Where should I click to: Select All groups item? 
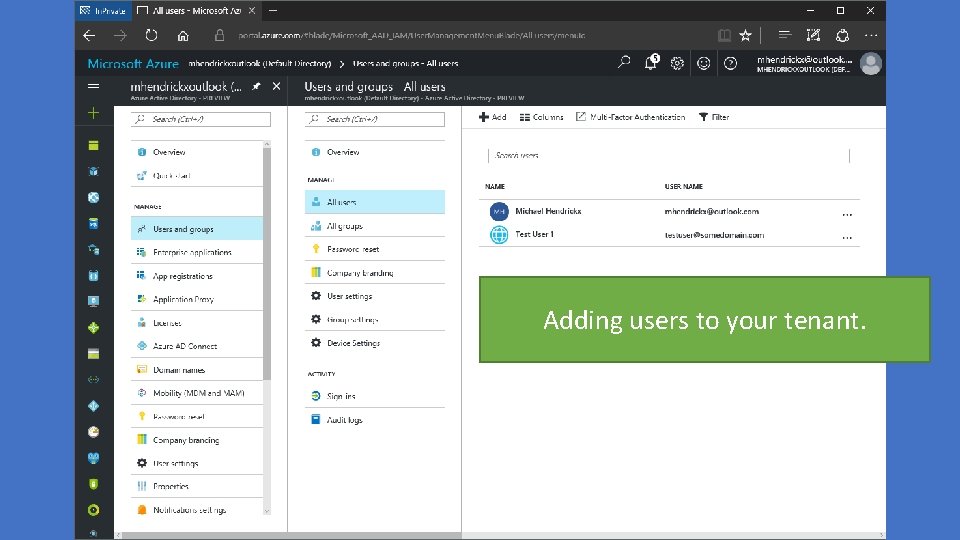coord(375,226)
